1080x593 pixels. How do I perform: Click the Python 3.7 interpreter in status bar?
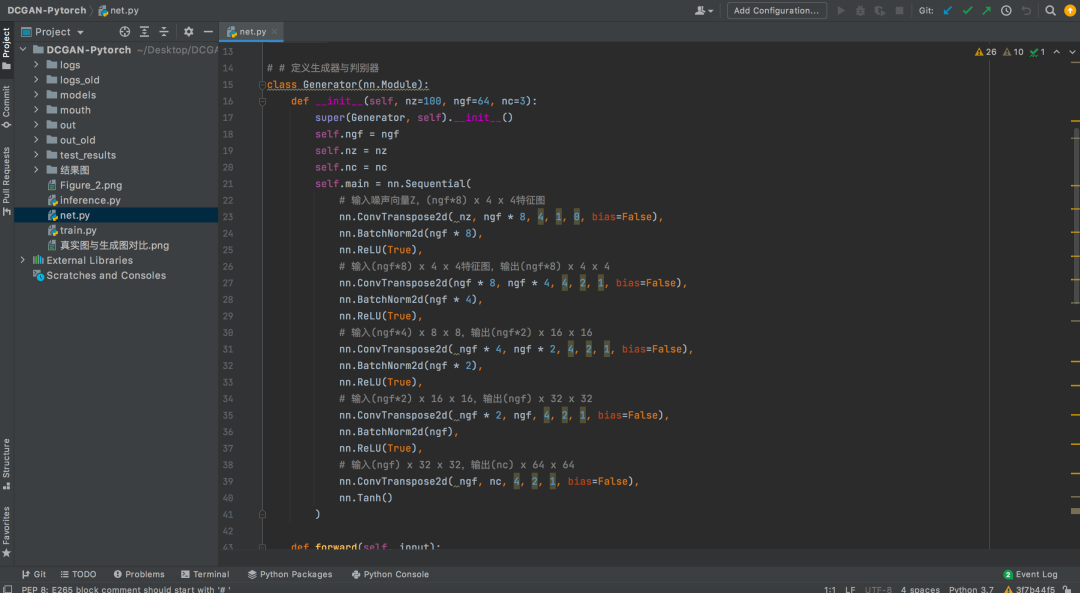971,590
